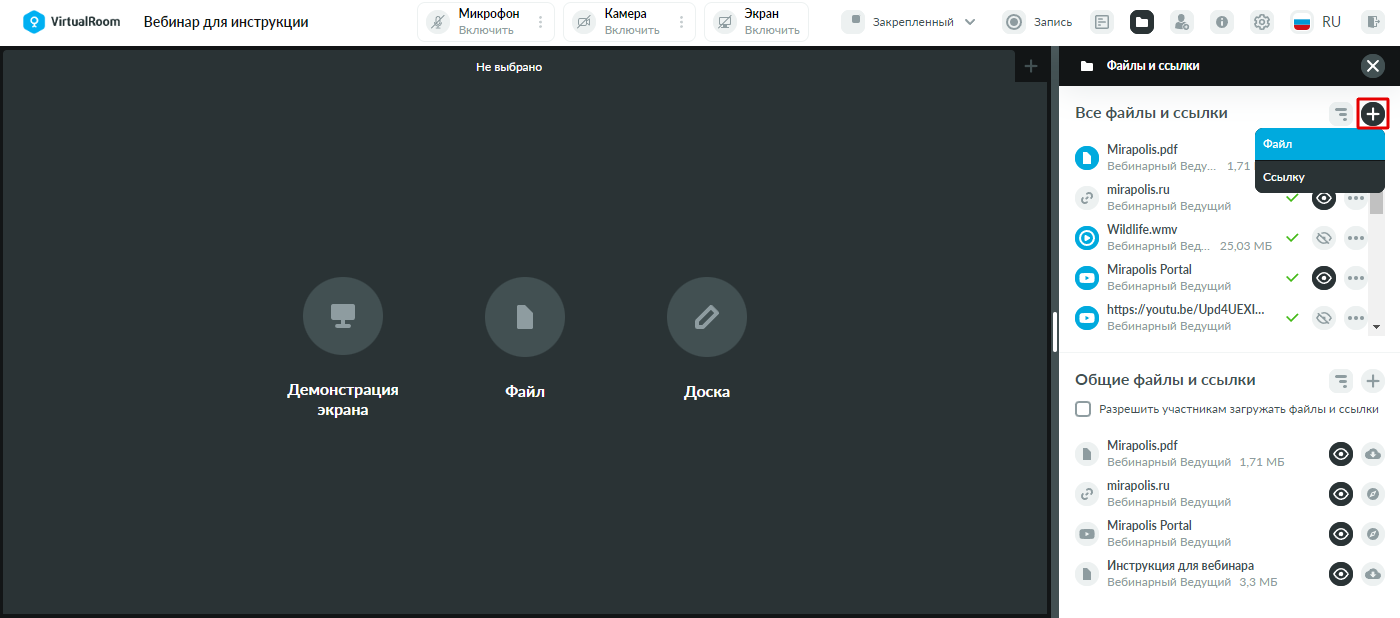Open the microphone options three-dot menu
Screen dimensions: 1400x618
541,22
